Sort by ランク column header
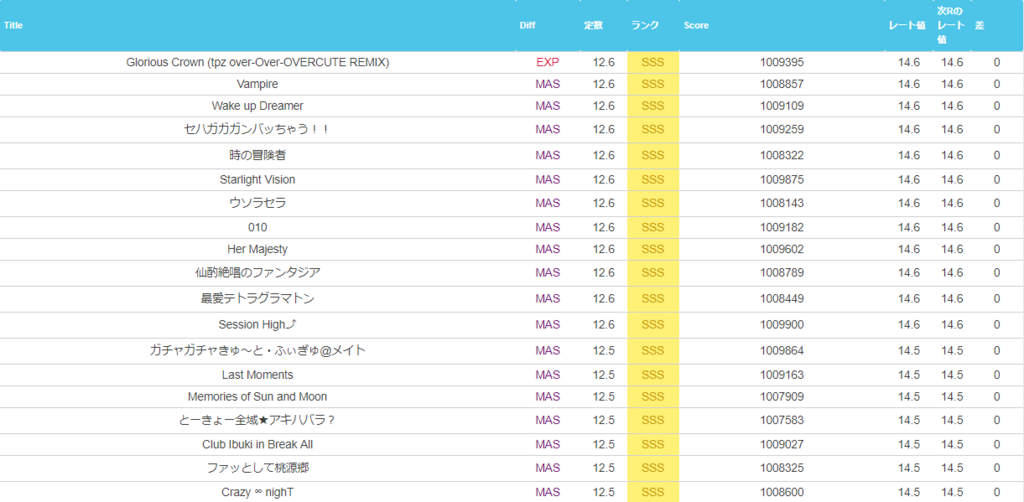This screenshot has width=1024, height=502. (x=645, y=26)
